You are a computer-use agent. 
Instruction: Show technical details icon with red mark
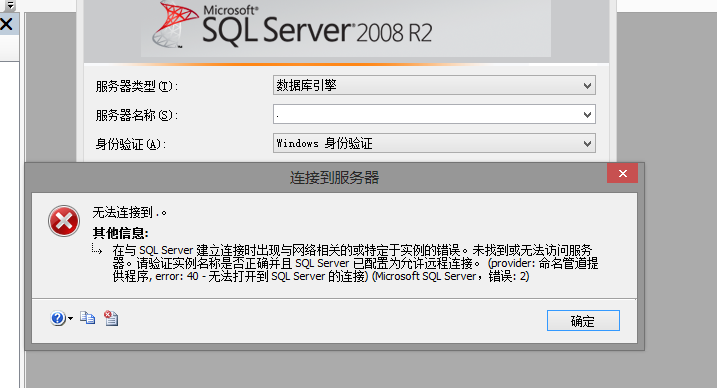click(x=111, y=318)
